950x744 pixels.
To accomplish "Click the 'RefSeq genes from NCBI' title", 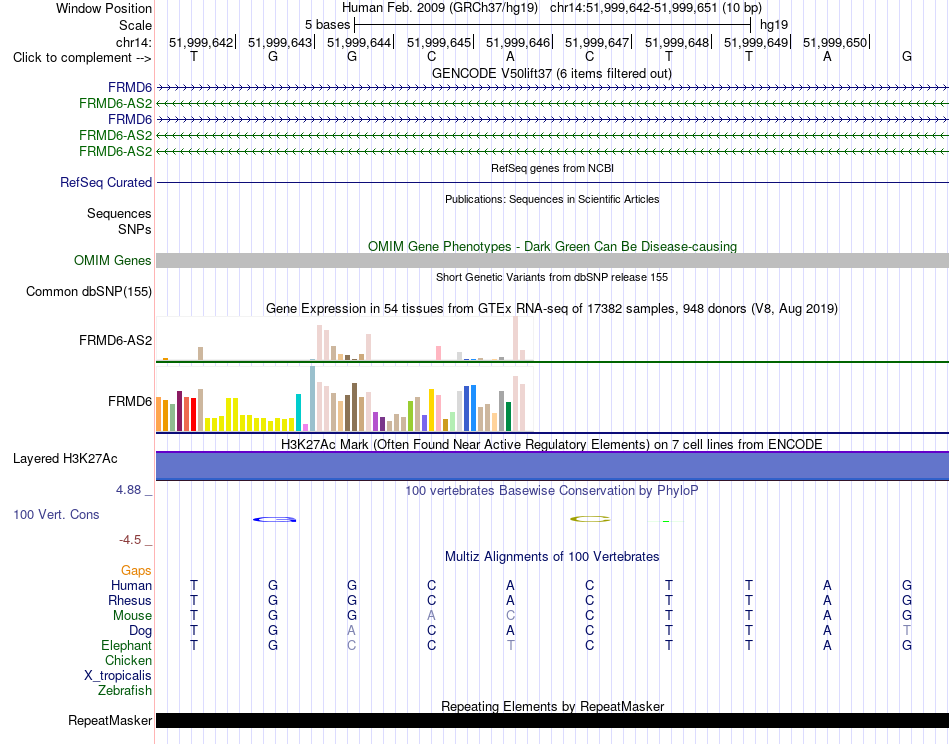I will [552, 168].
